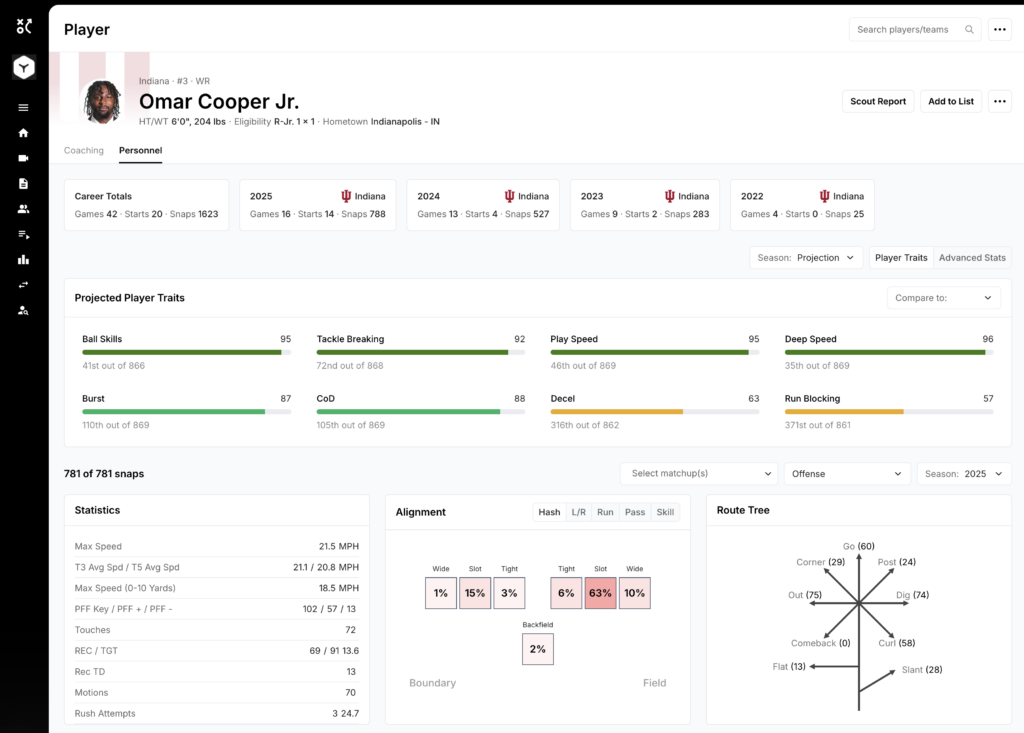Open the document report icon in sidebar
Image resolution: width=1024 pixels, height=733 pixels.
pyautogui.click(x=24, y=184)
